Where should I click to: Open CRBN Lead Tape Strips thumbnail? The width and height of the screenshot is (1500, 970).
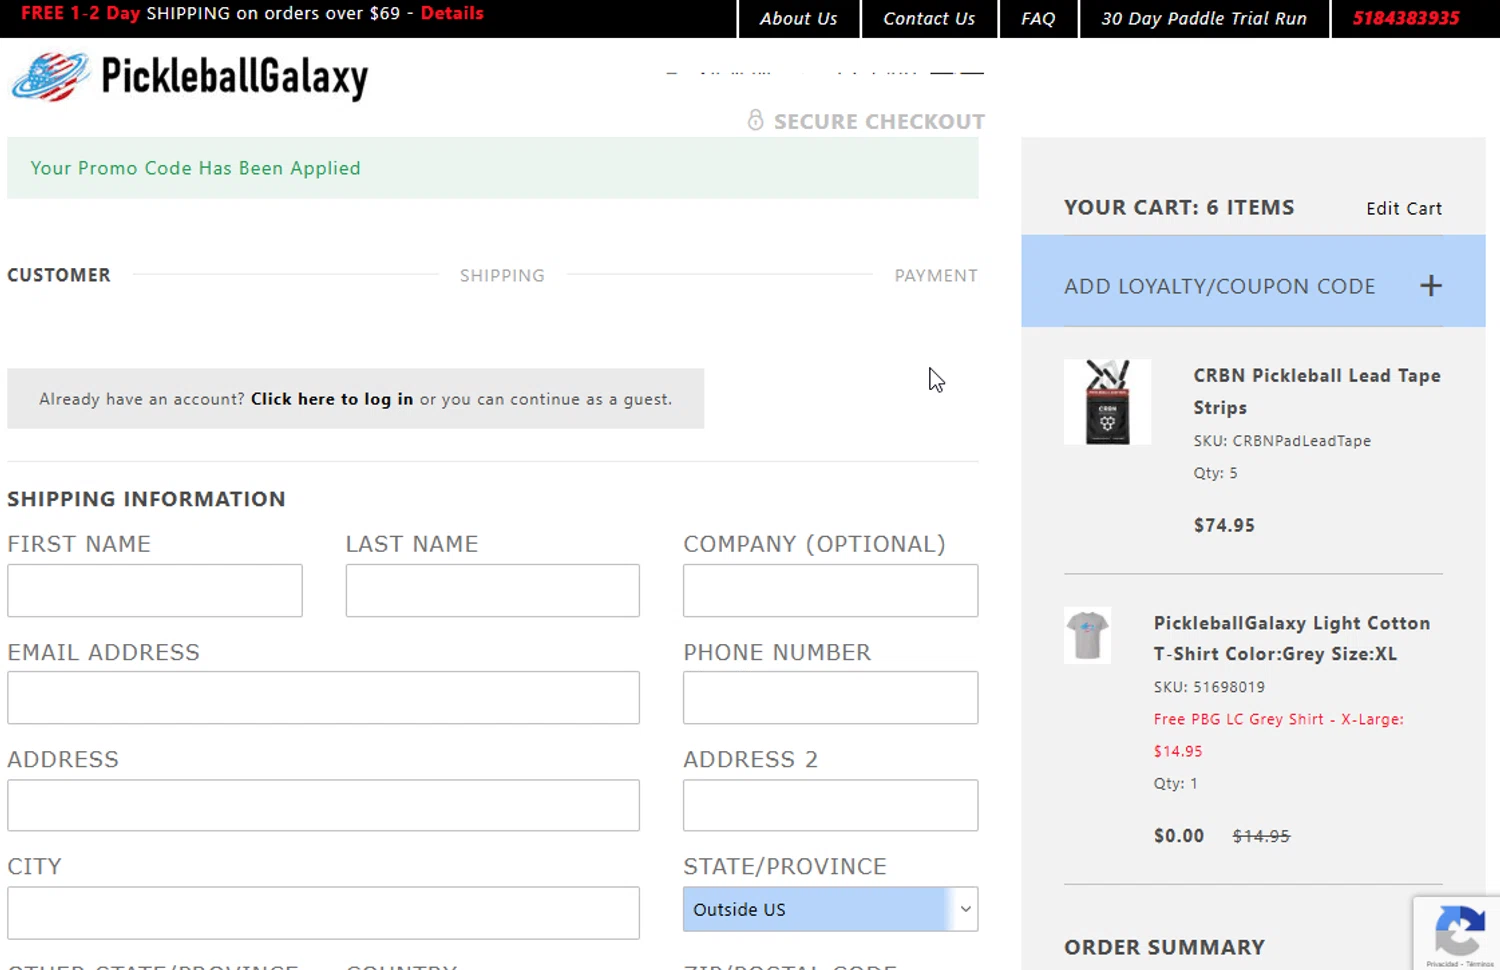1107,402
